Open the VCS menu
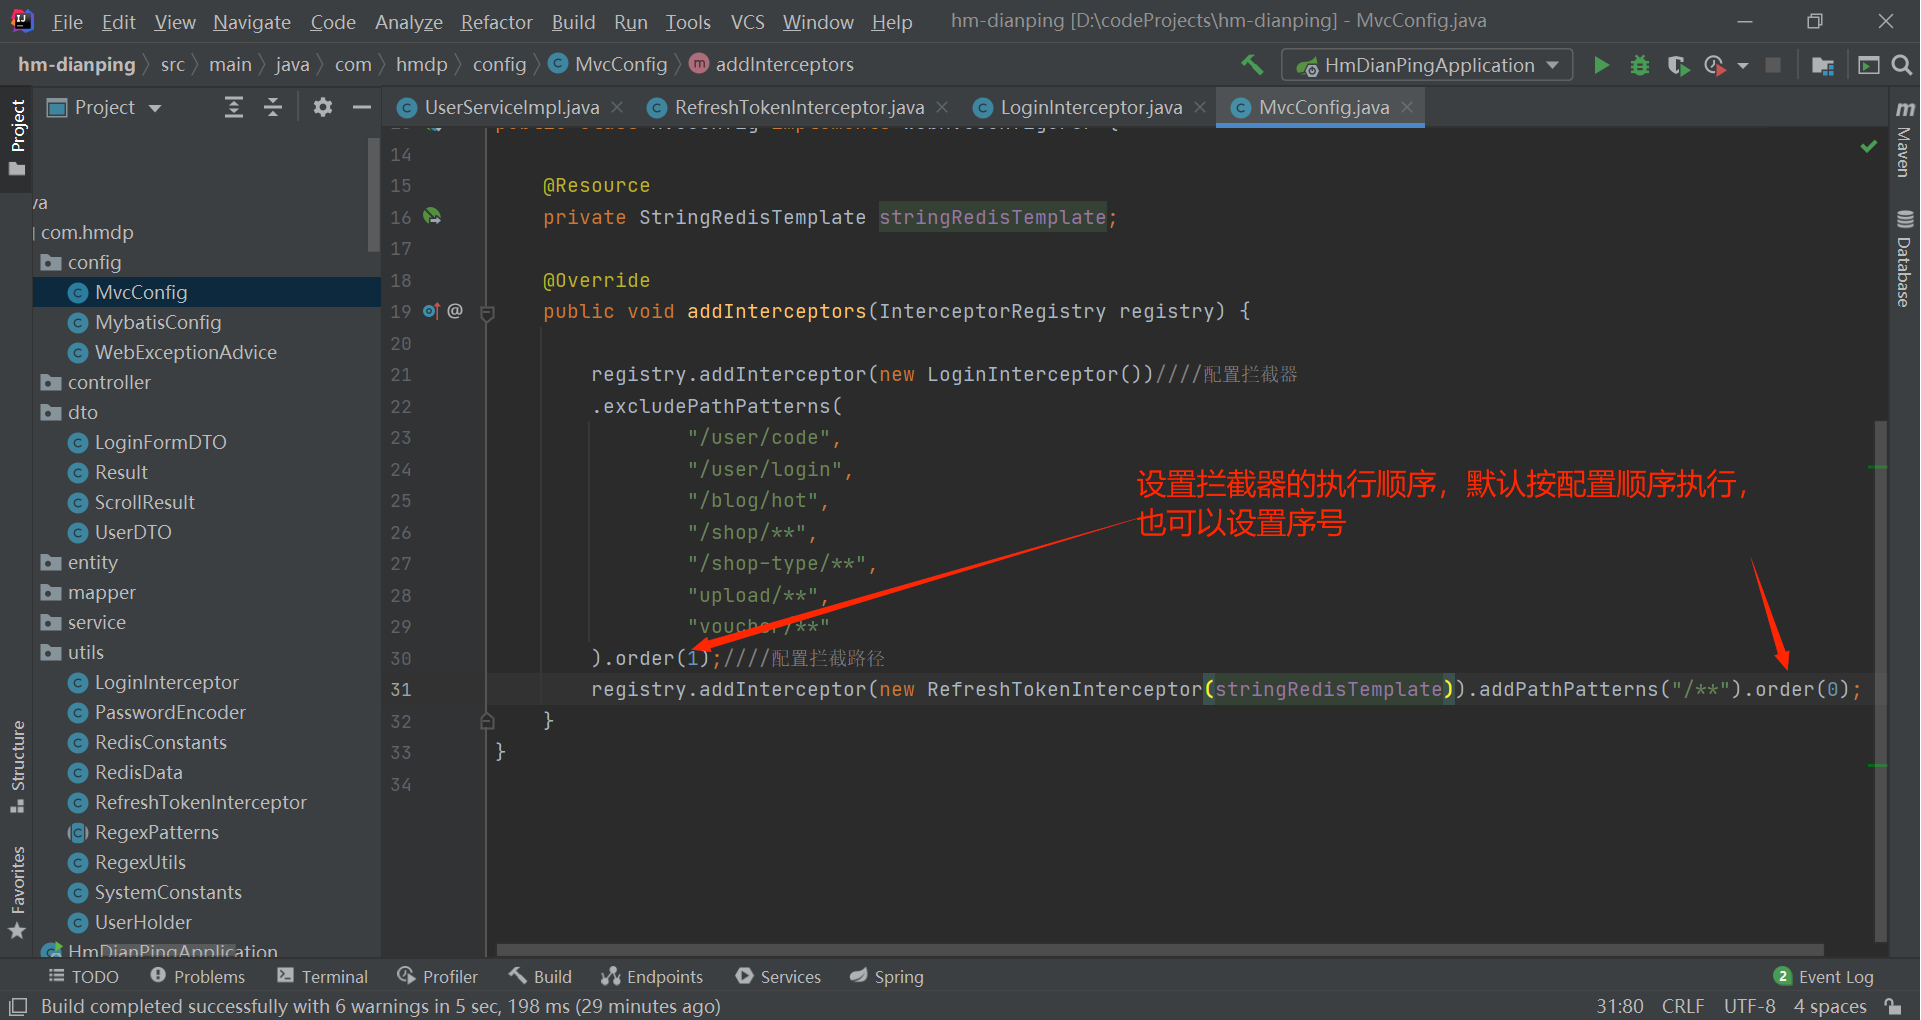 point(747,21)
